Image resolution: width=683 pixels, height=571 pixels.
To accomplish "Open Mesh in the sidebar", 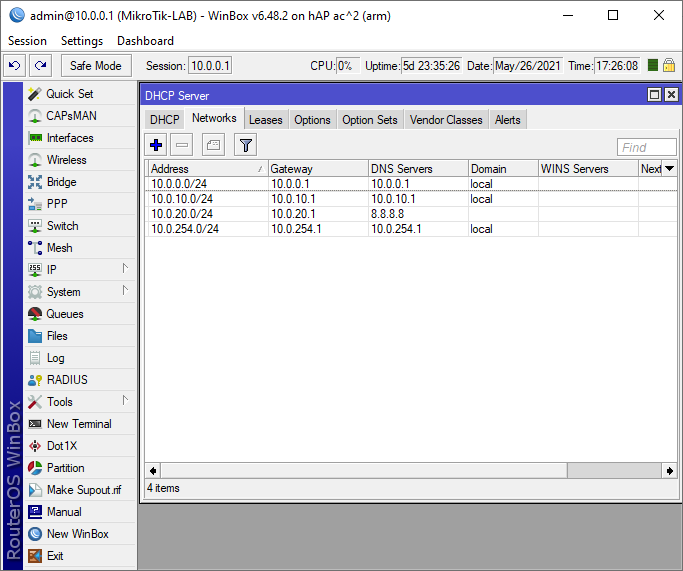I will pos(80,248).
